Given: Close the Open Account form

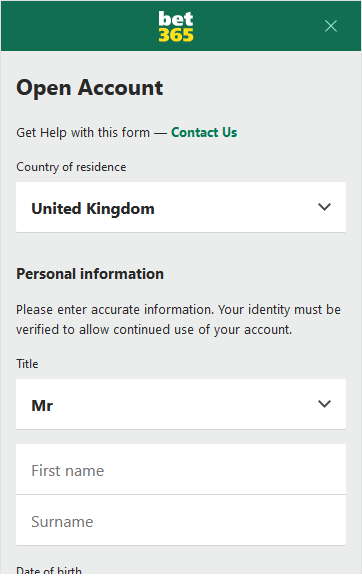Looking at the screenshot, I should tap(331, 26).
